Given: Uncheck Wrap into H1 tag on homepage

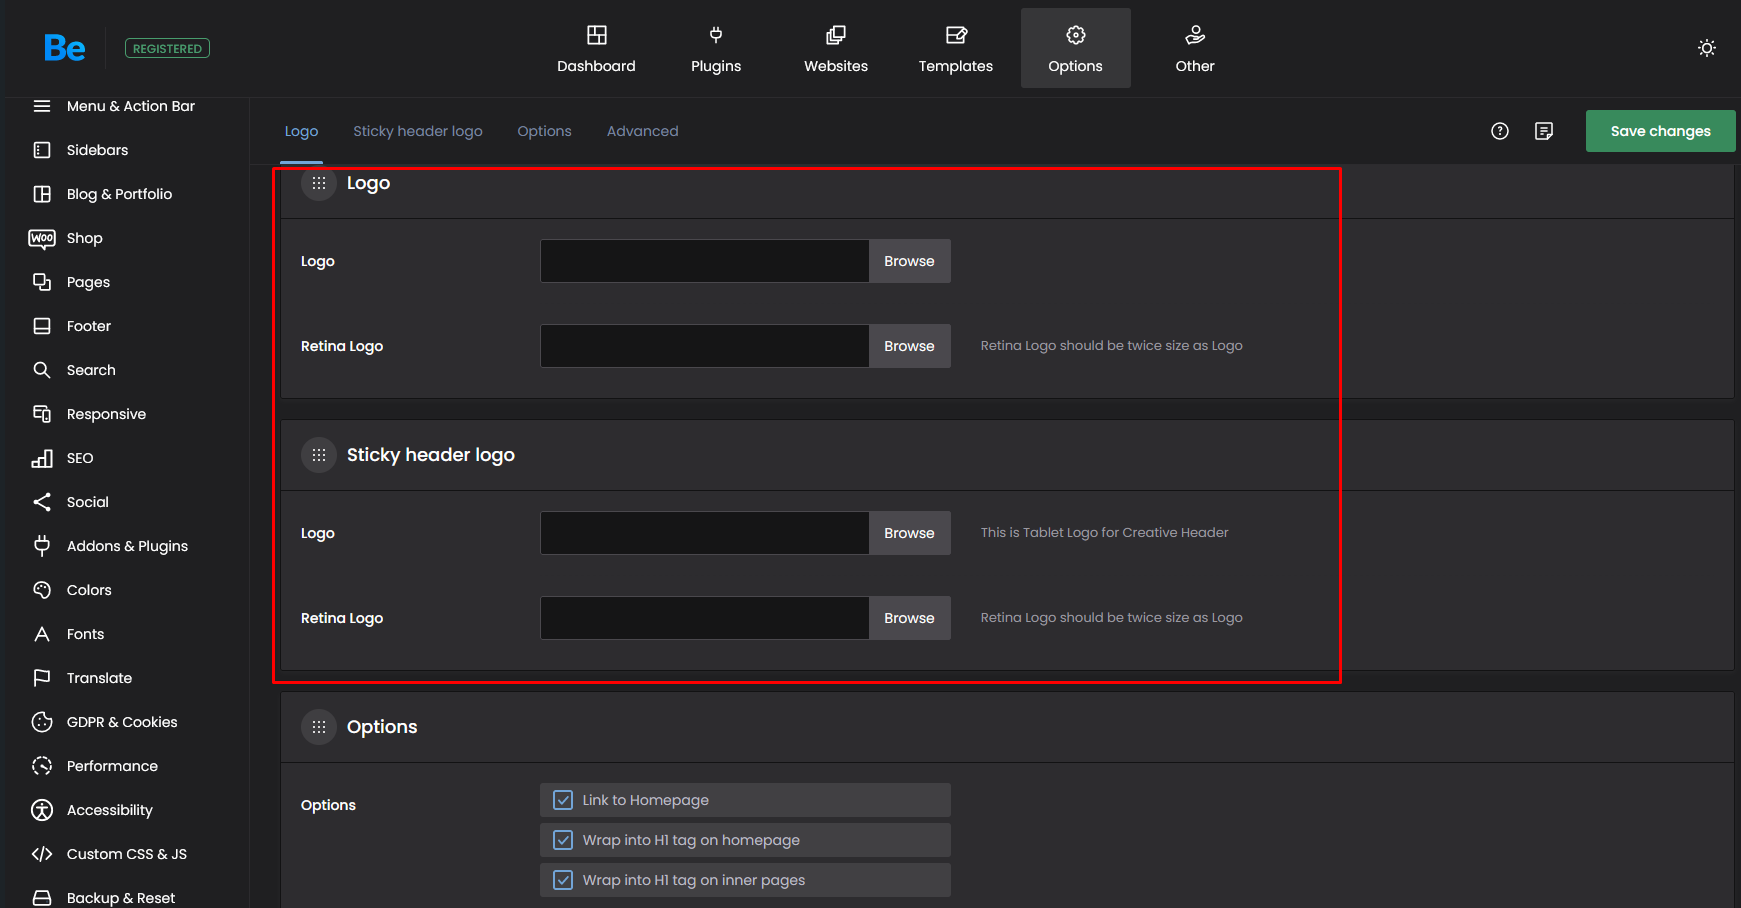Looking at the screenshot, I should (563, 840).
